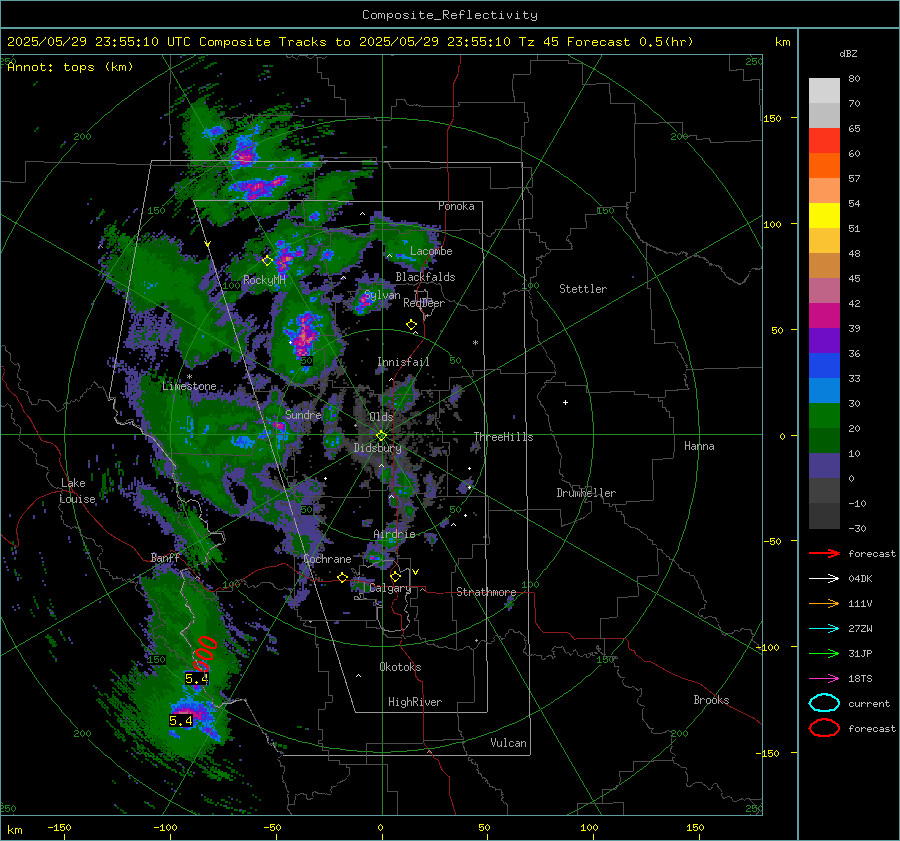Click the Airdrie city label
Viewport: 900px width, 841px height.
tap(394, 534)
